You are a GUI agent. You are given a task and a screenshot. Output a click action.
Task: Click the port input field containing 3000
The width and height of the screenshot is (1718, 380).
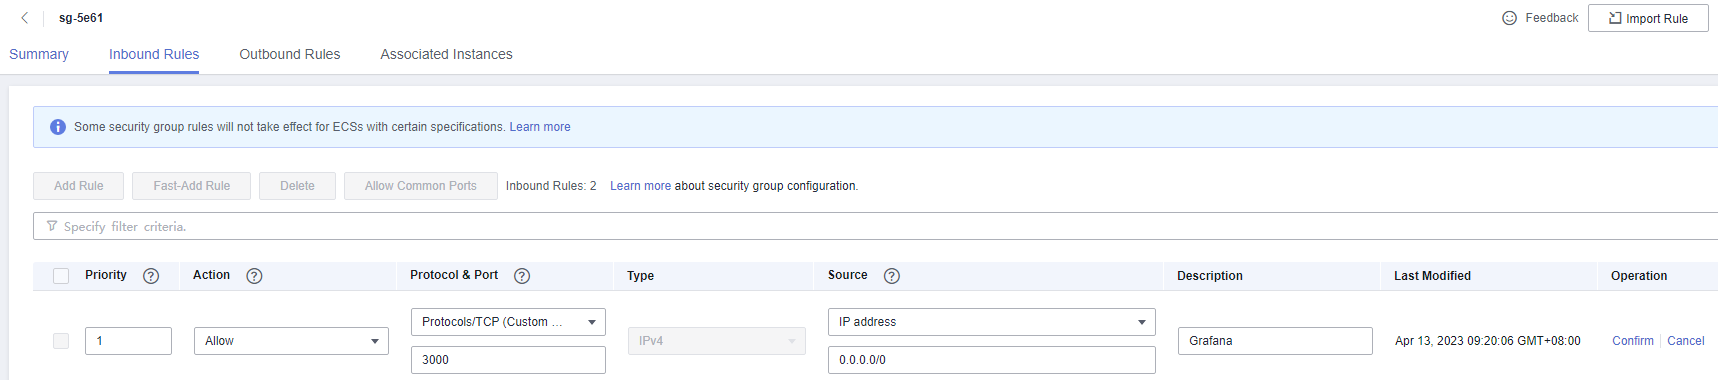[508, 360]
